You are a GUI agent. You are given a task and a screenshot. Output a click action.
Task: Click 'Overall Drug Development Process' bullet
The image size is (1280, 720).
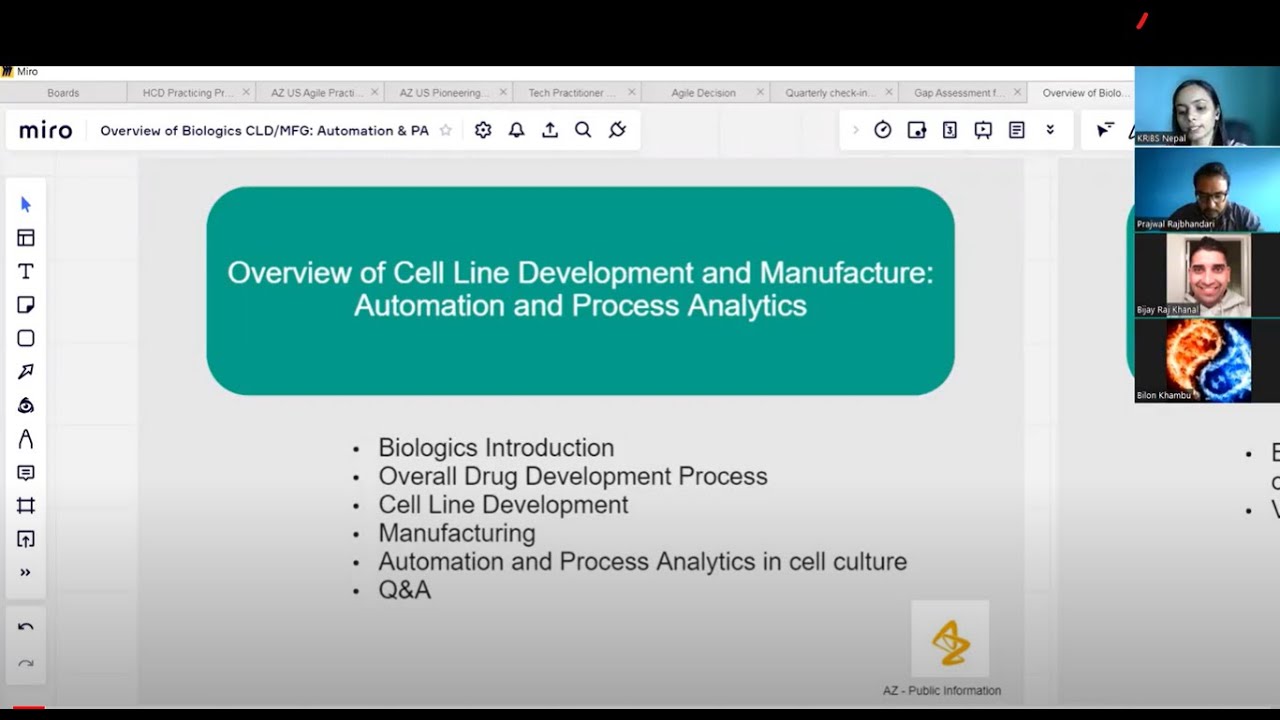pyautogui.click(x=573, y=476)
